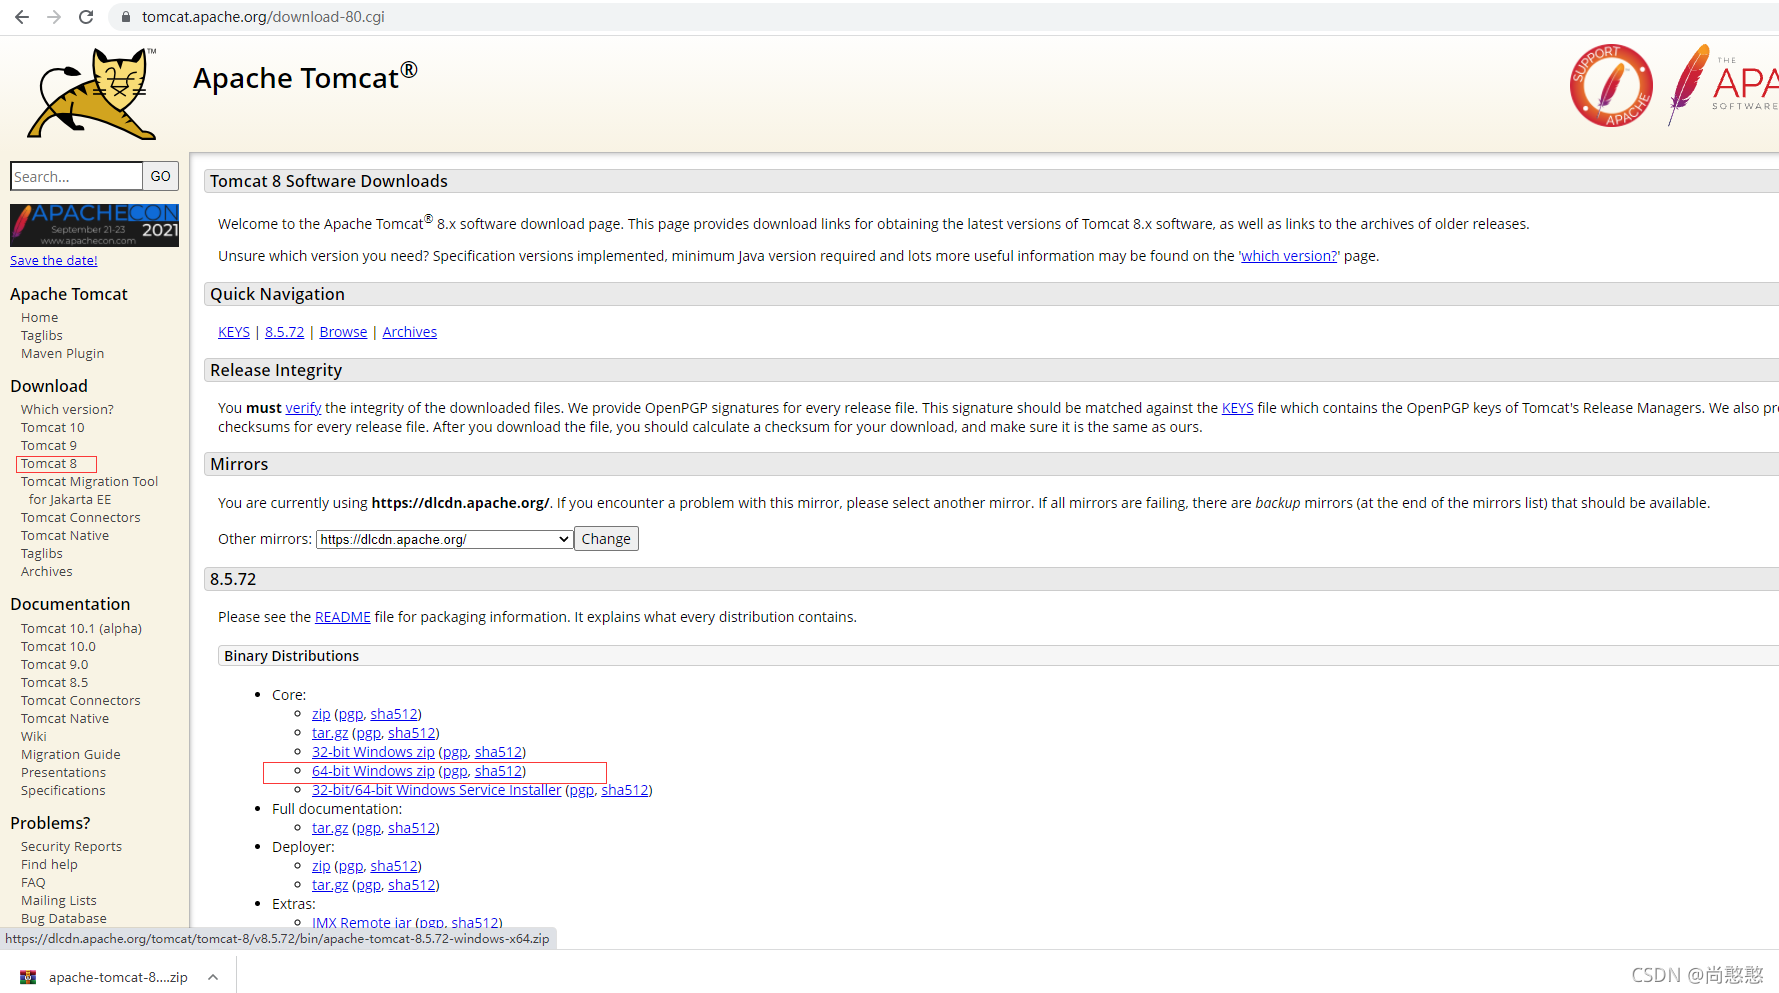Open the FAQ sidebar link

tap(33, 883)
